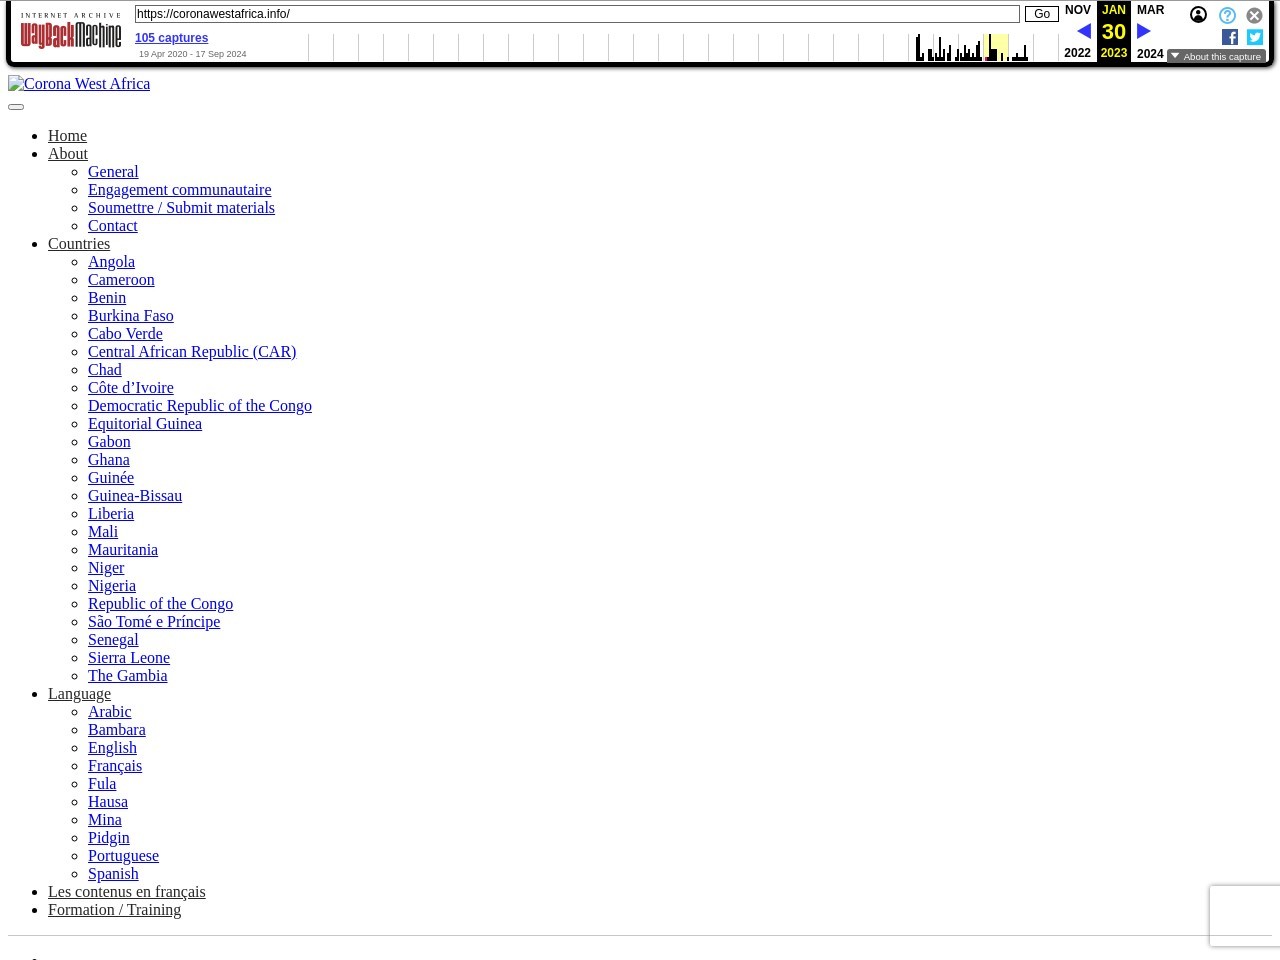Open the user account icon
The height and width of the screenshot is (960, 1280).
[1198, 15]
